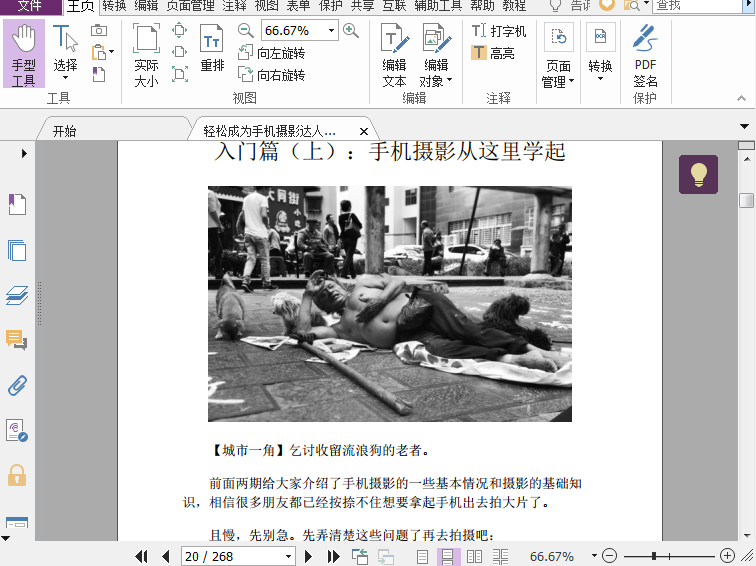Open Page Management (页面管理)
The height and width of the screenshot is (566, 756).
(558, 55)
